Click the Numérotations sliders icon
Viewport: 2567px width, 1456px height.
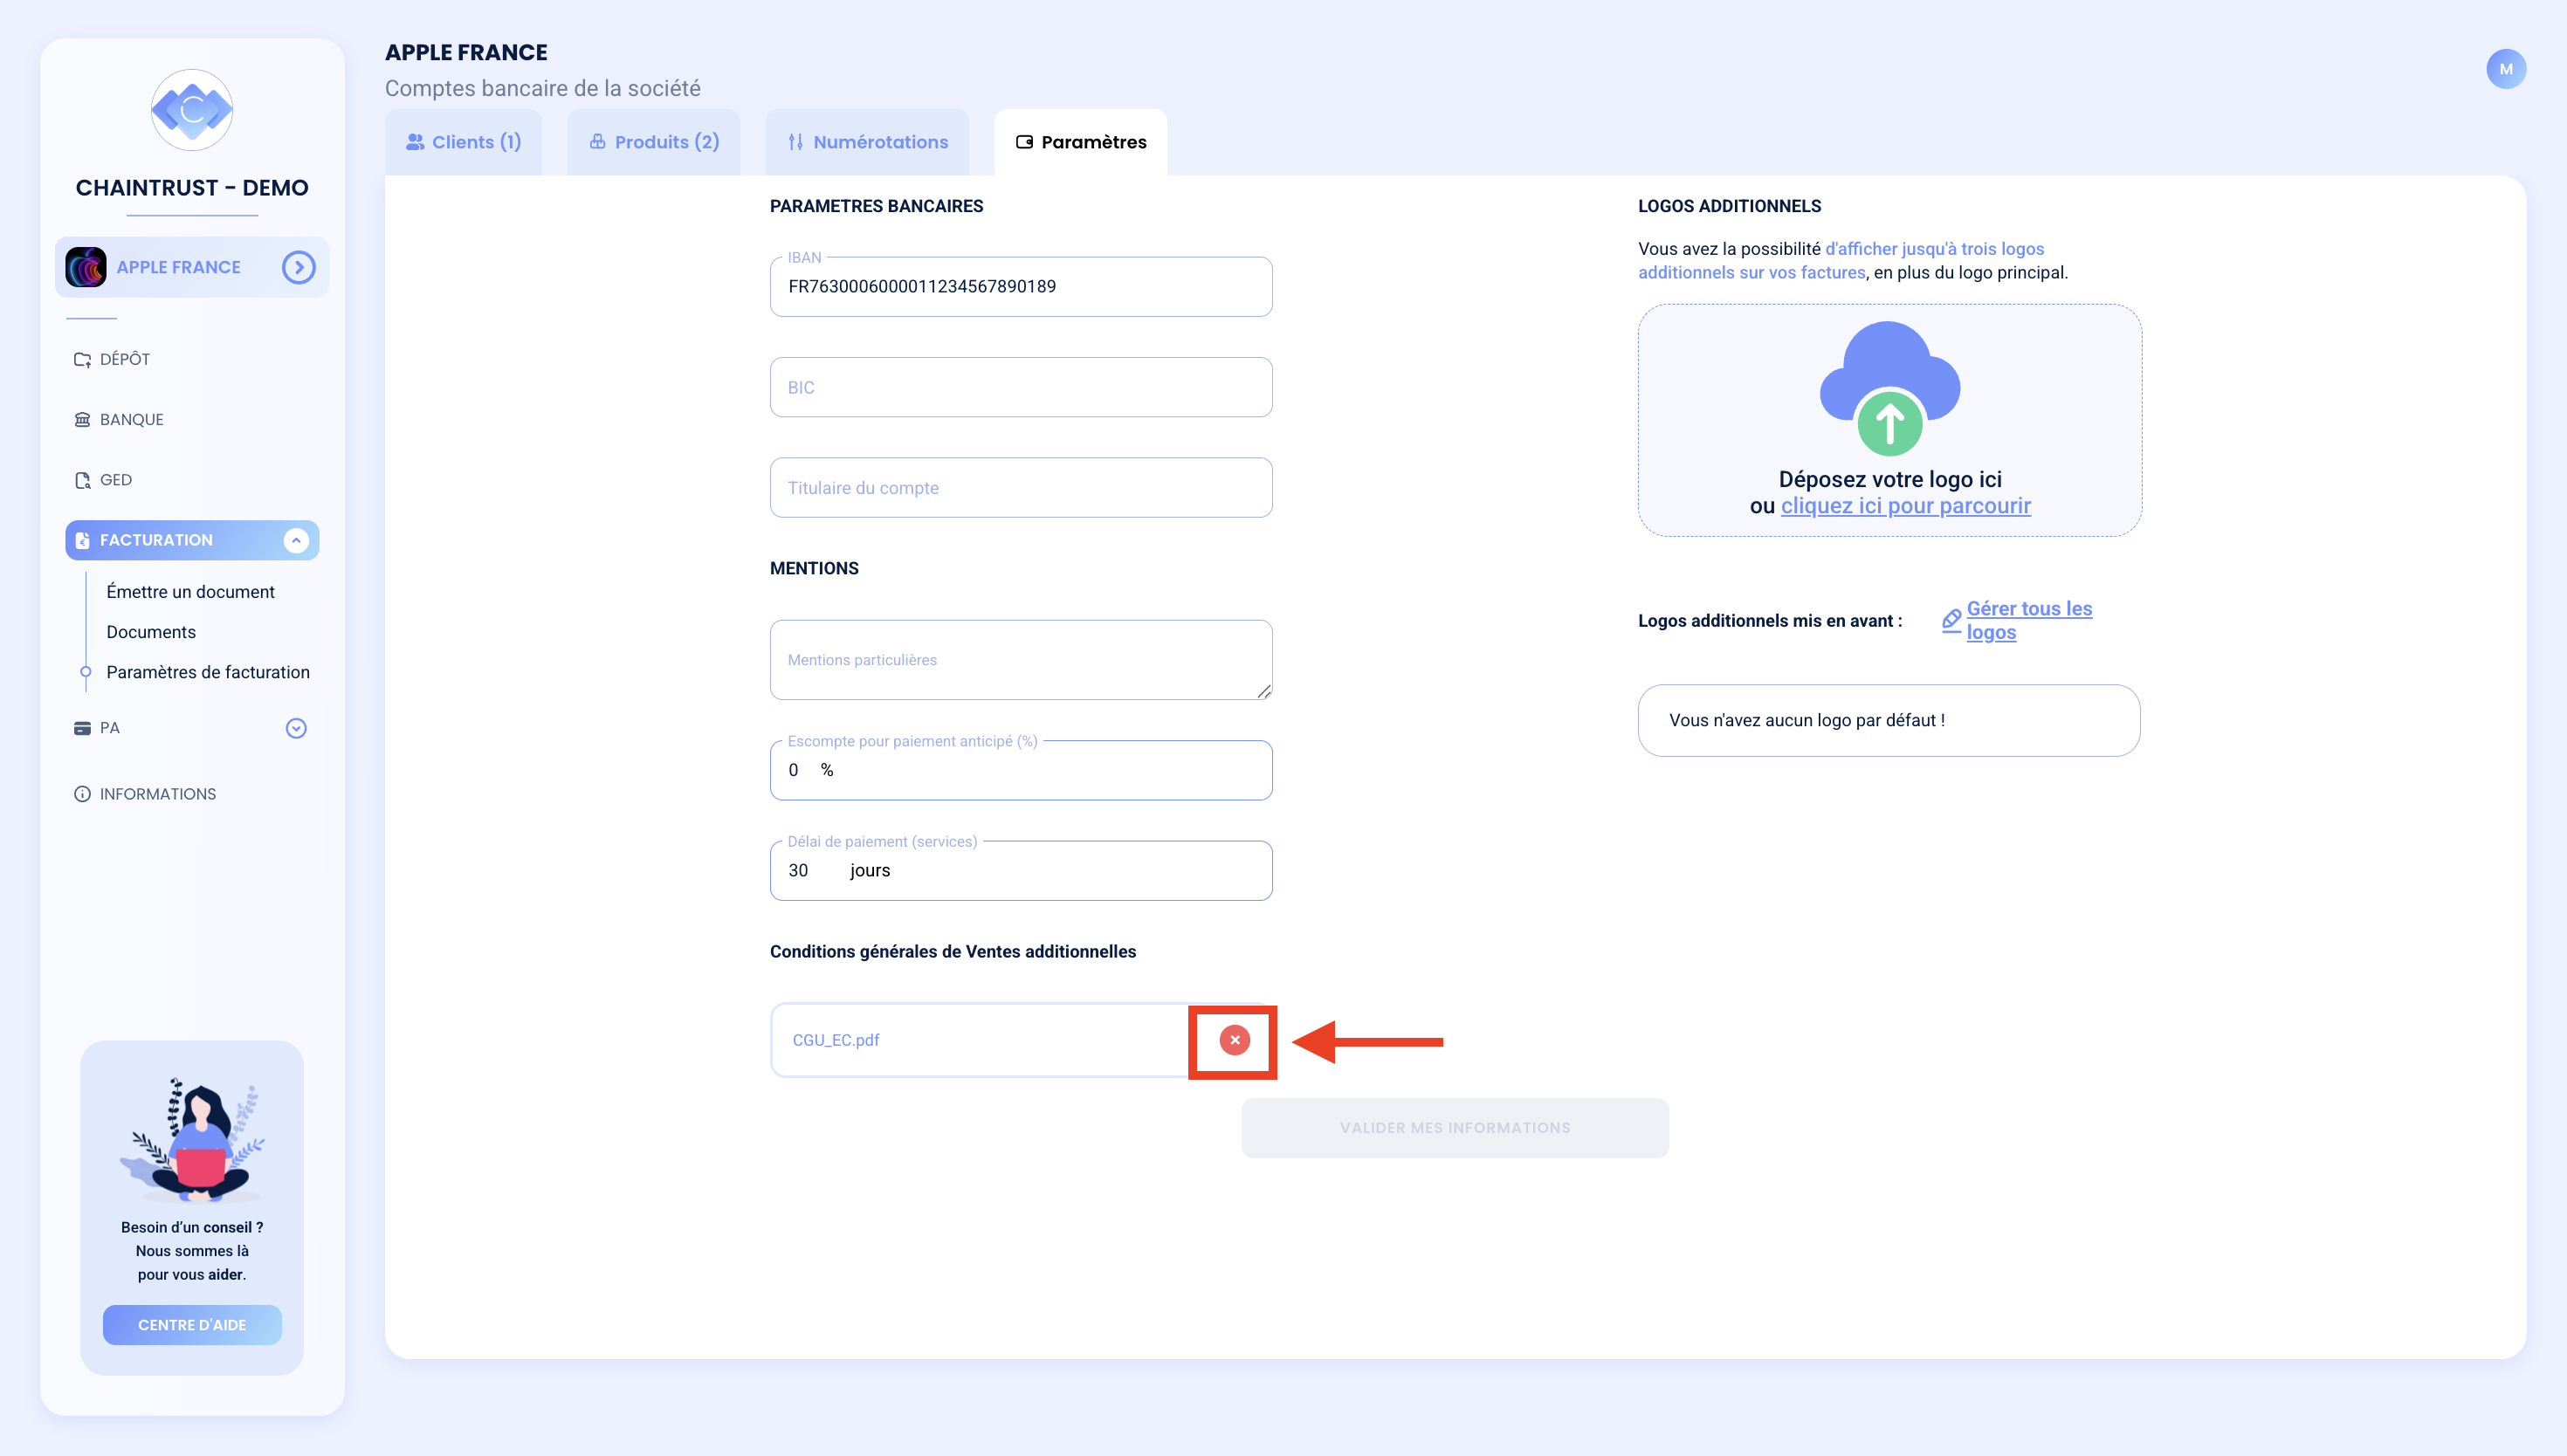pos(796,142)
